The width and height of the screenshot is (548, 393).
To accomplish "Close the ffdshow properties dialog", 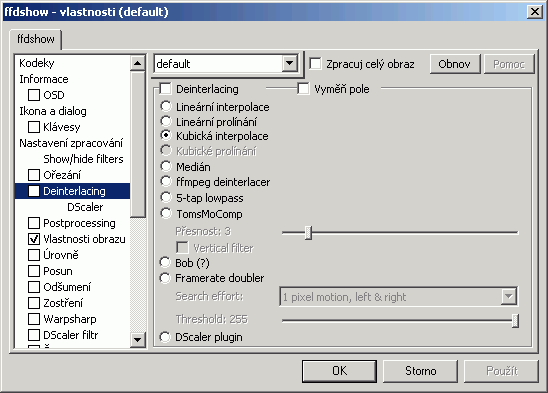I will click(x=534, y=12).
